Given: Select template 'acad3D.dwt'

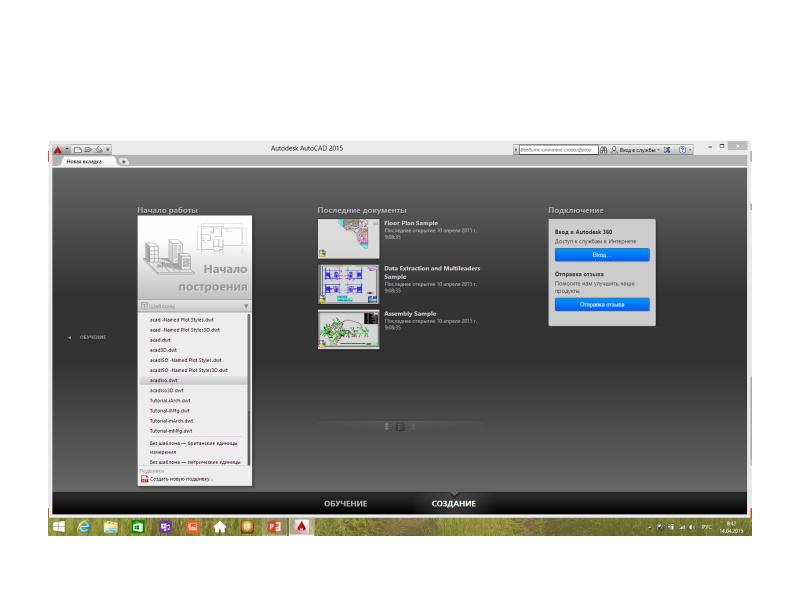Looking at the screenshot, I should point(163,350).
